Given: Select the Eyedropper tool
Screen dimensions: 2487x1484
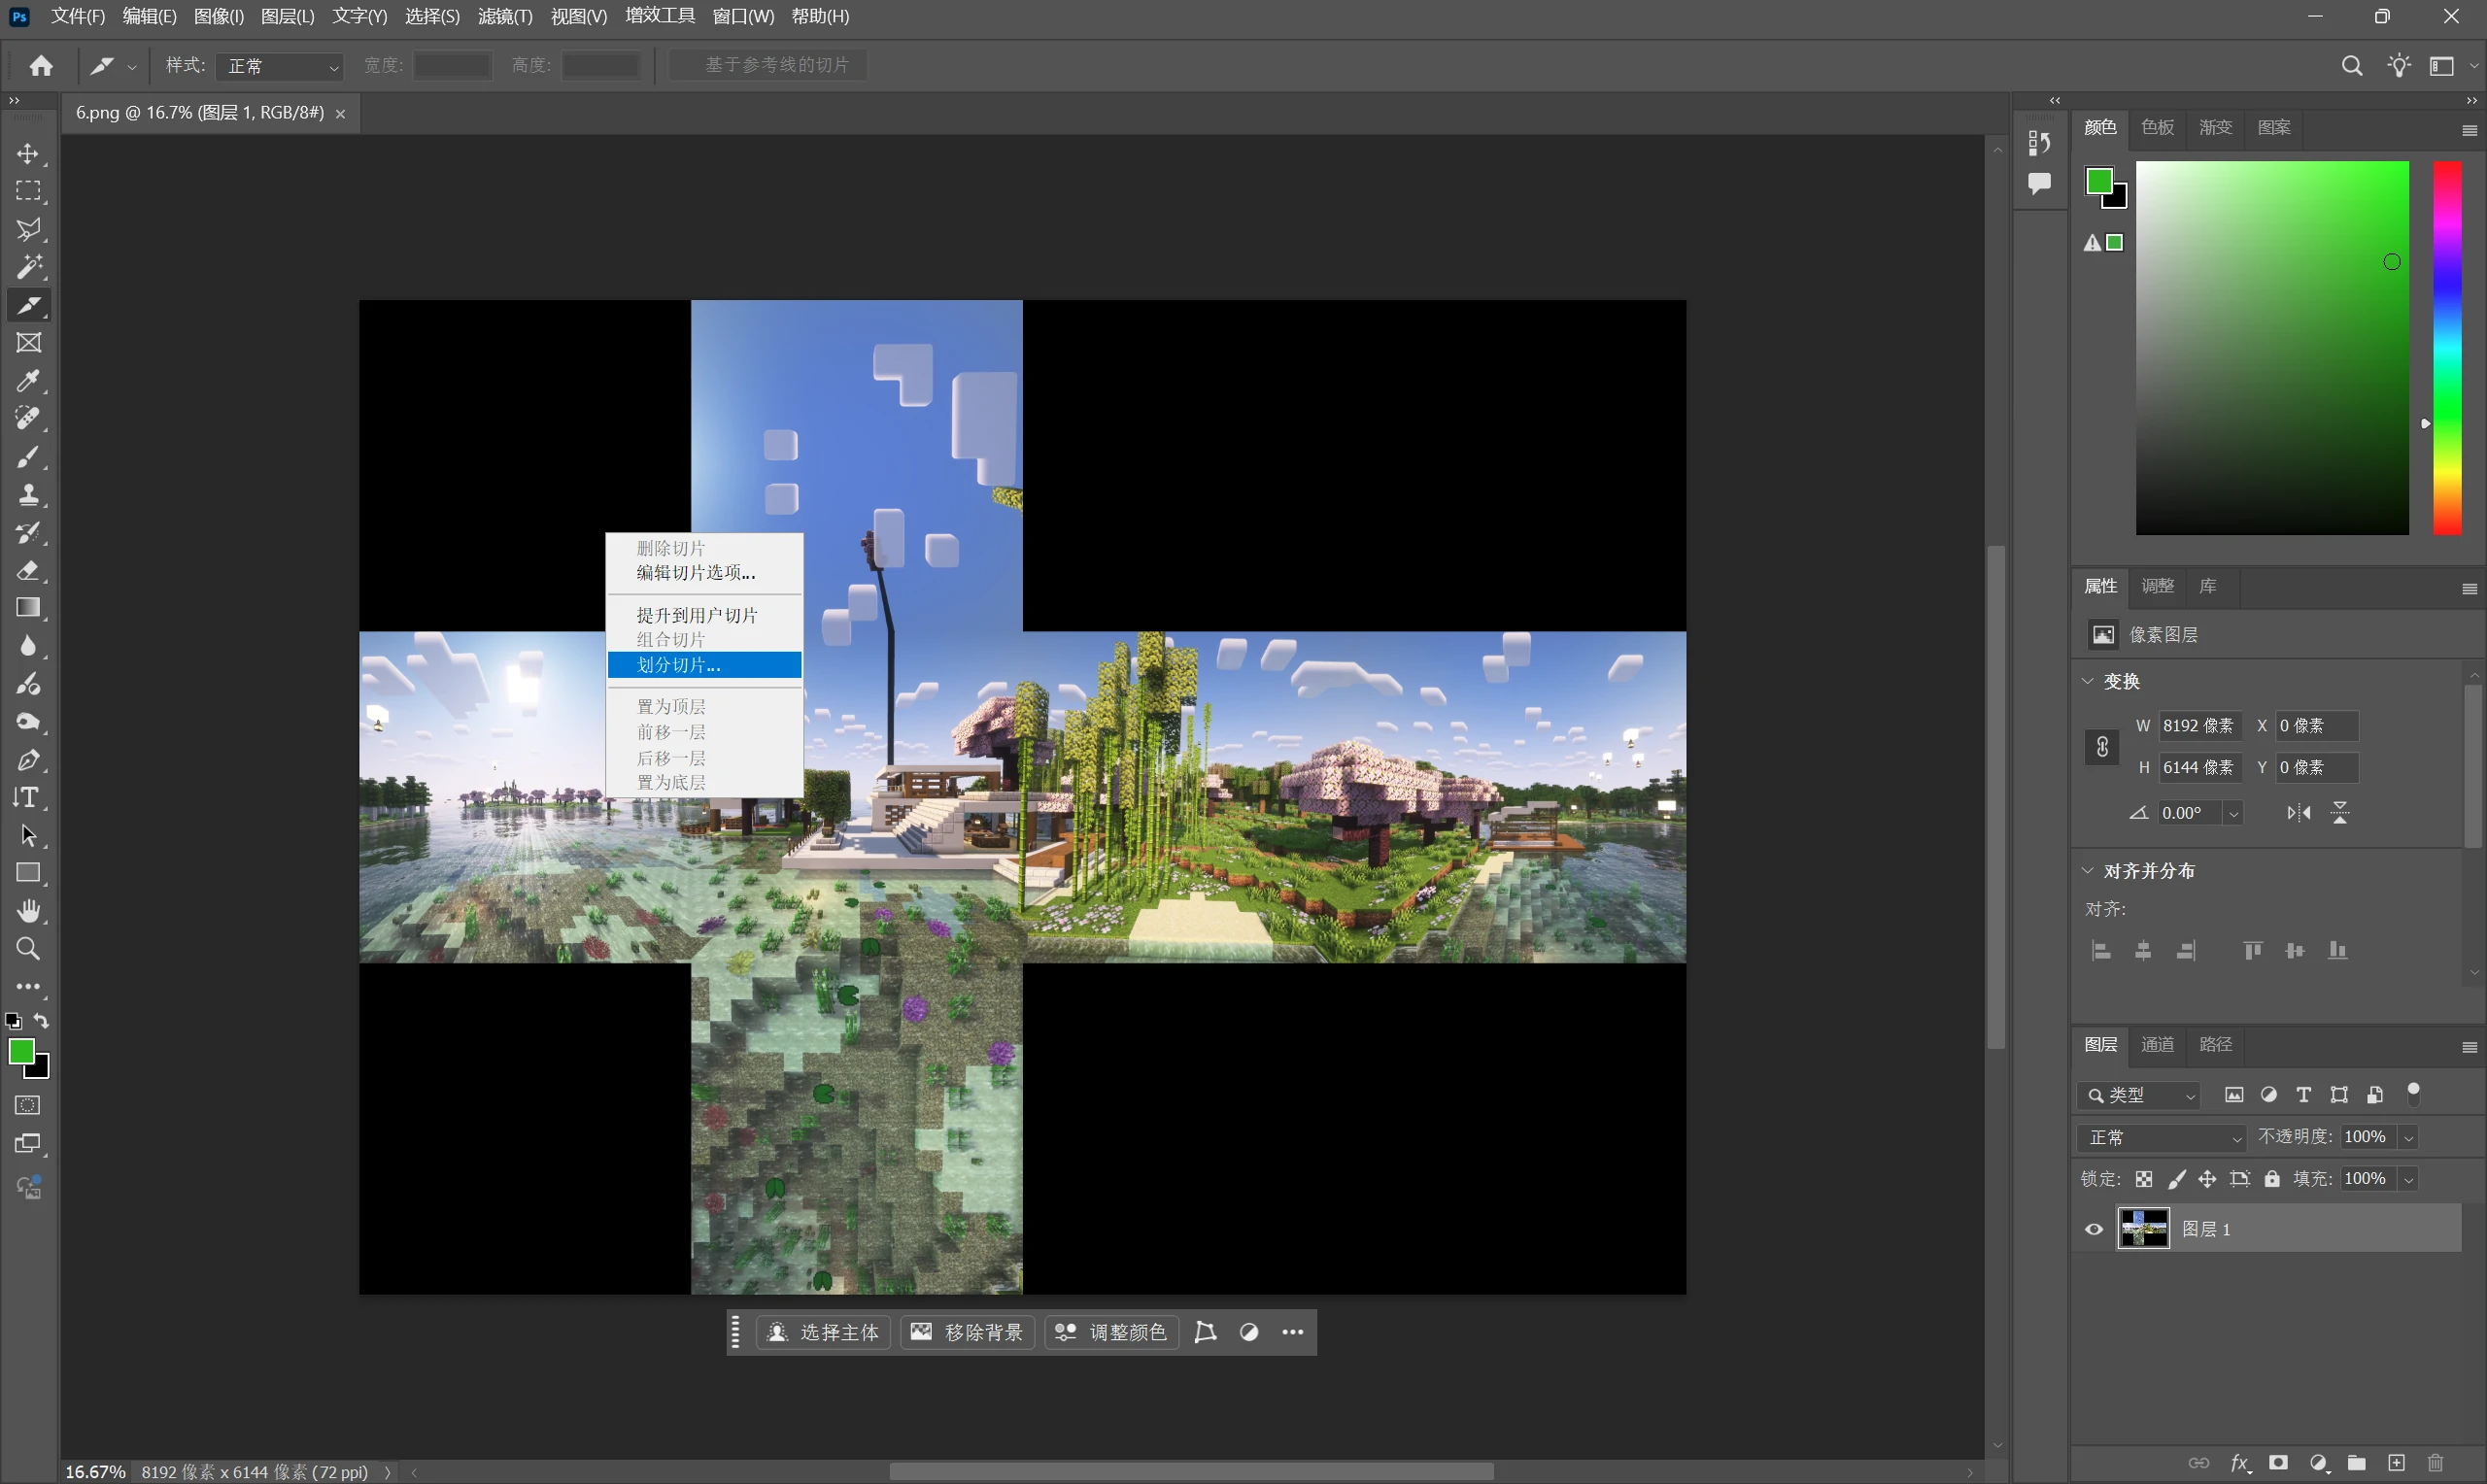Looking at the screenshot, I should coord(28,381).
